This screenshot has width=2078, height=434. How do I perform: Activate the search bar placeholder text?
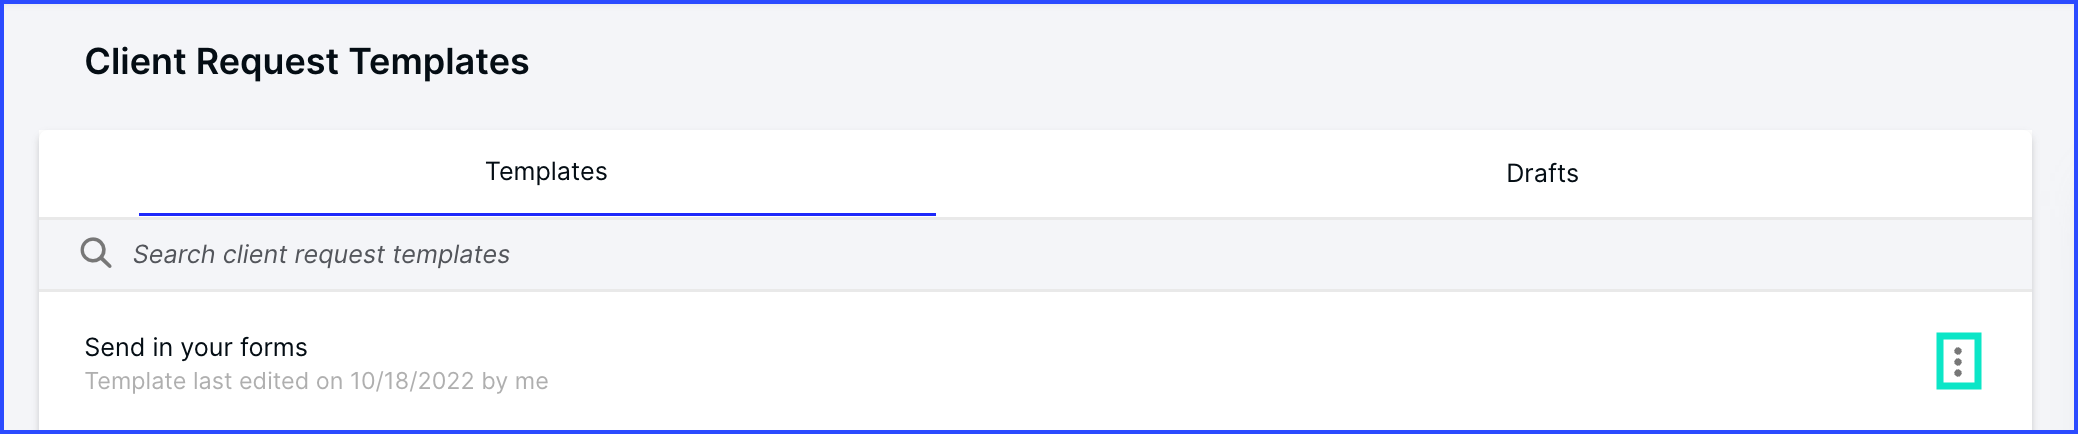click(x=321, y=254)
